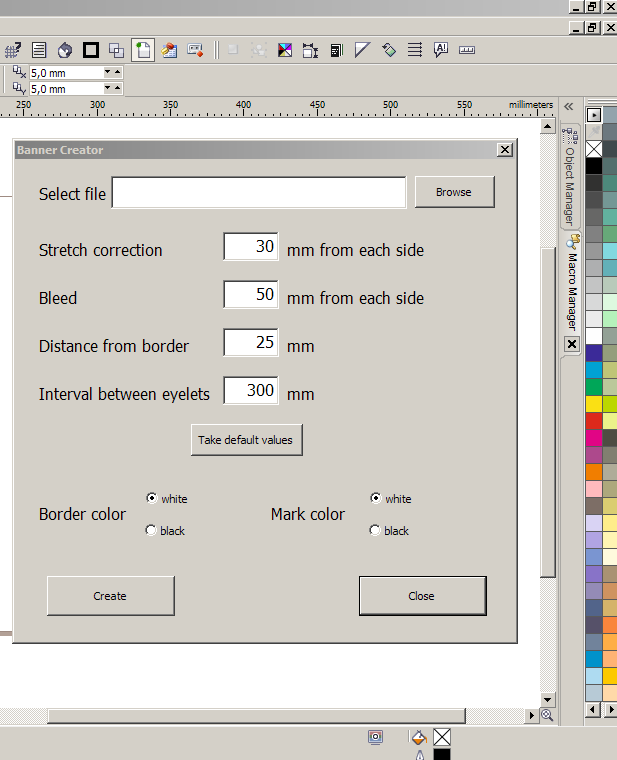Pick the magenta swatch in color palette
The height and width of the screenshot is (760, 617).
tap(594, 438)
